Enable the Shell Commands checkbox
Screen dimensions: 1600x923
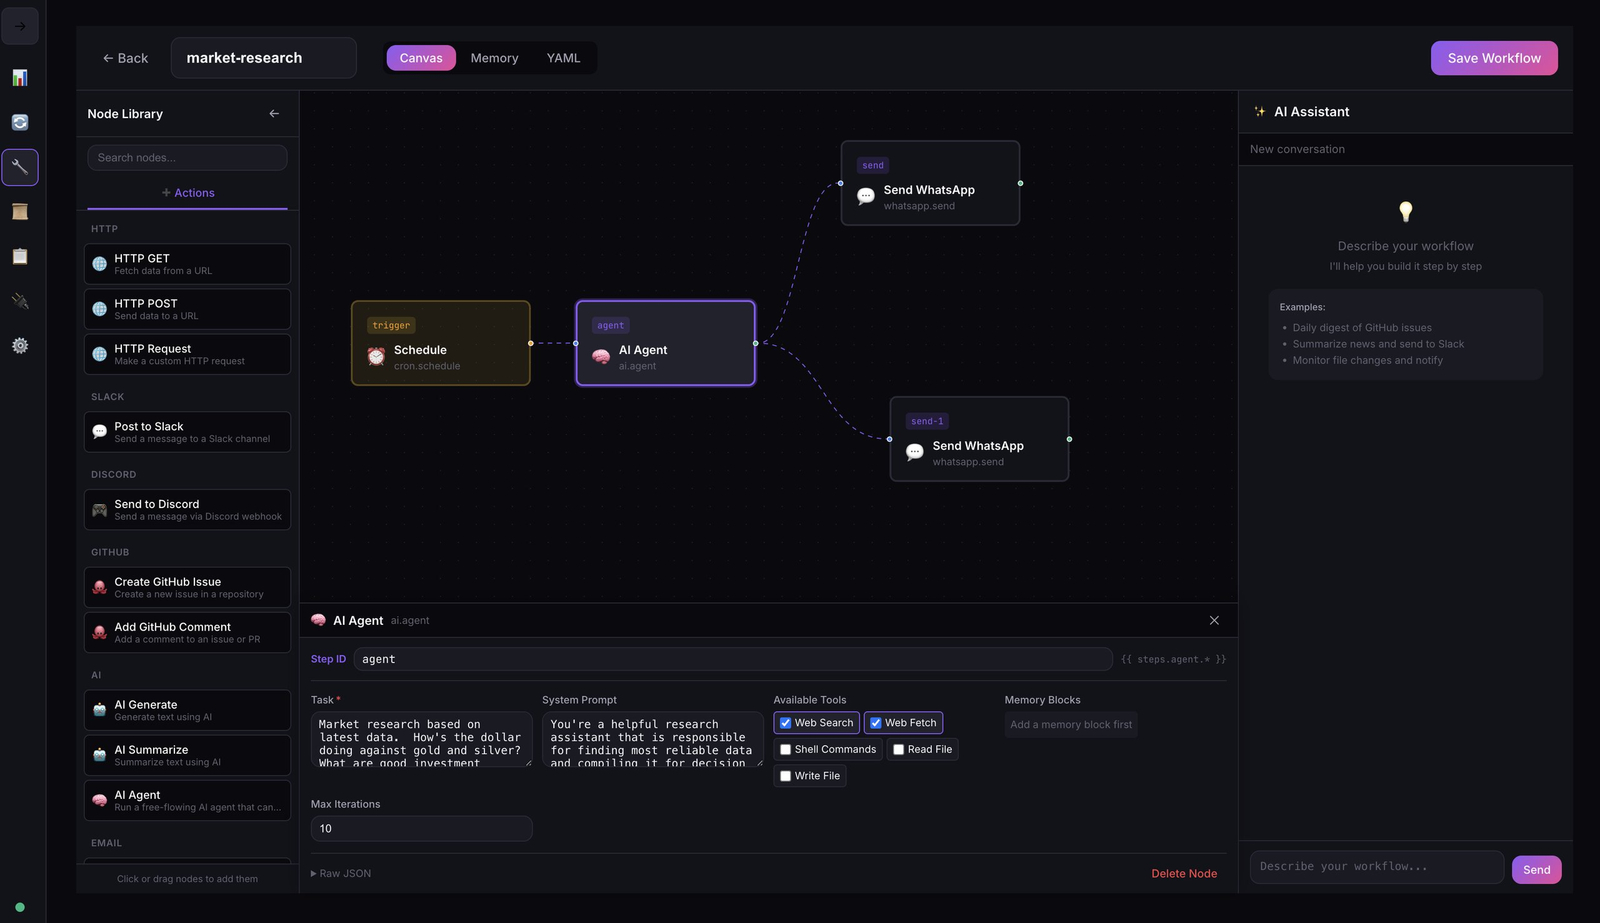786,750
